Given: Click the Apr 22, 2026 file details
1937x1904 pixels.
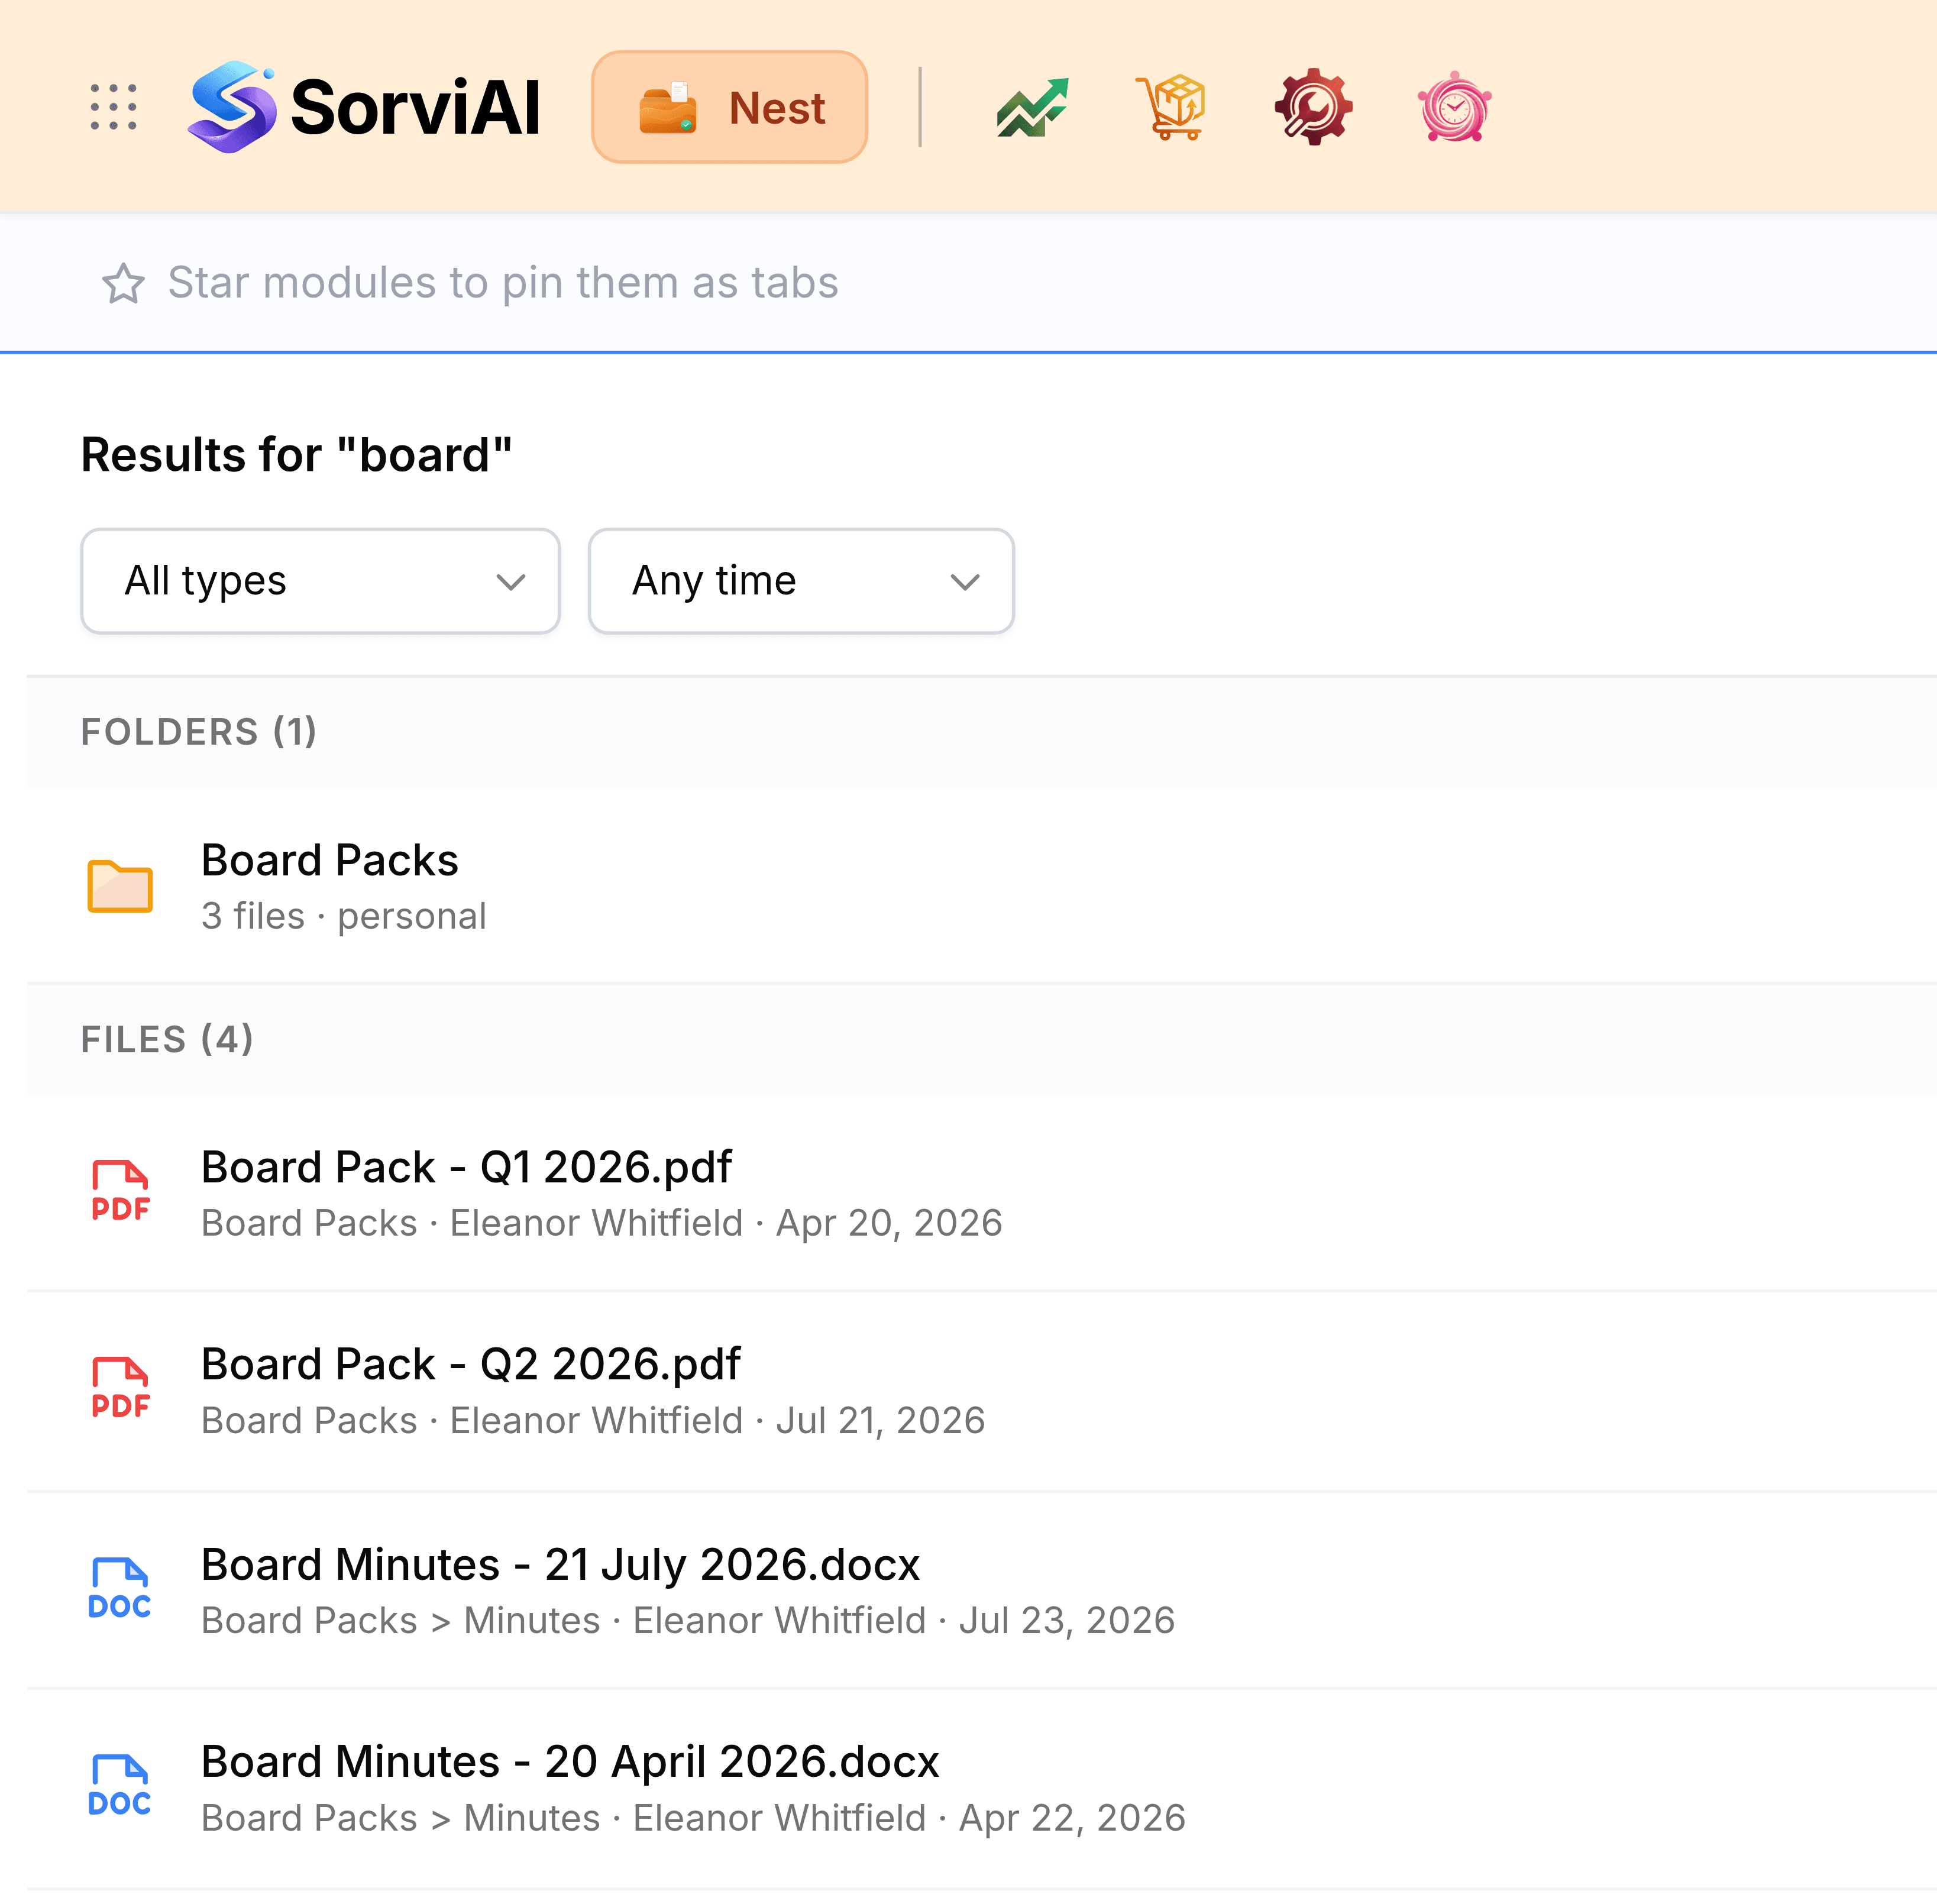Looking at the screenshot, I should (x=693, y=1818).
